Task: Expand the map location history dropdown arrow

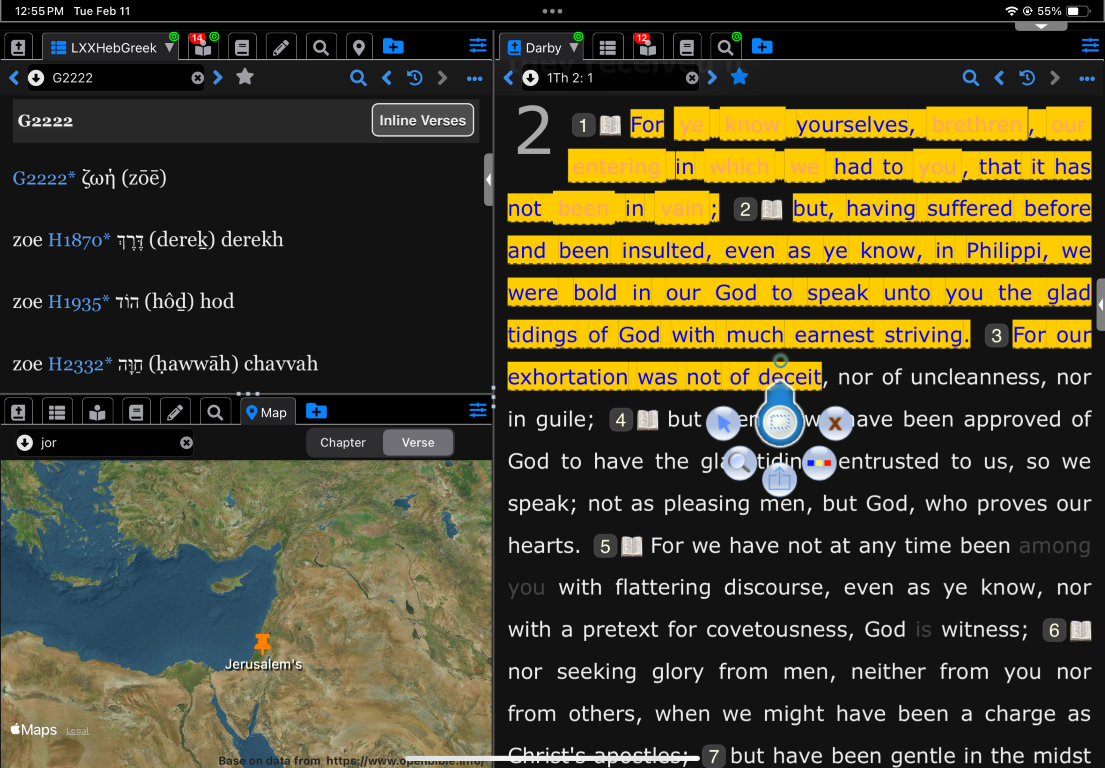Action: [25, 443]
